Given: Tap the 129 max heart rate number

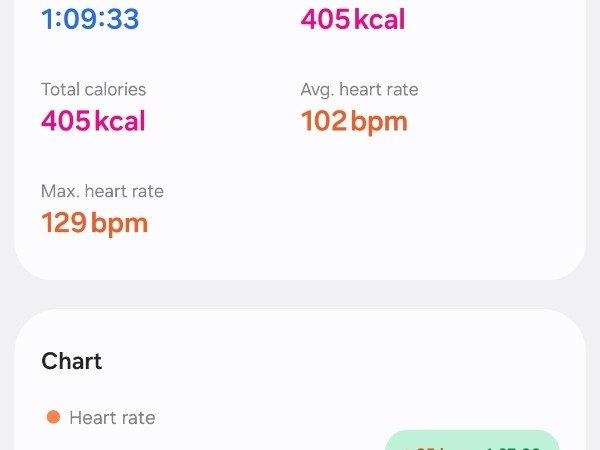Looking at the screenshot, I should (64, 222).
